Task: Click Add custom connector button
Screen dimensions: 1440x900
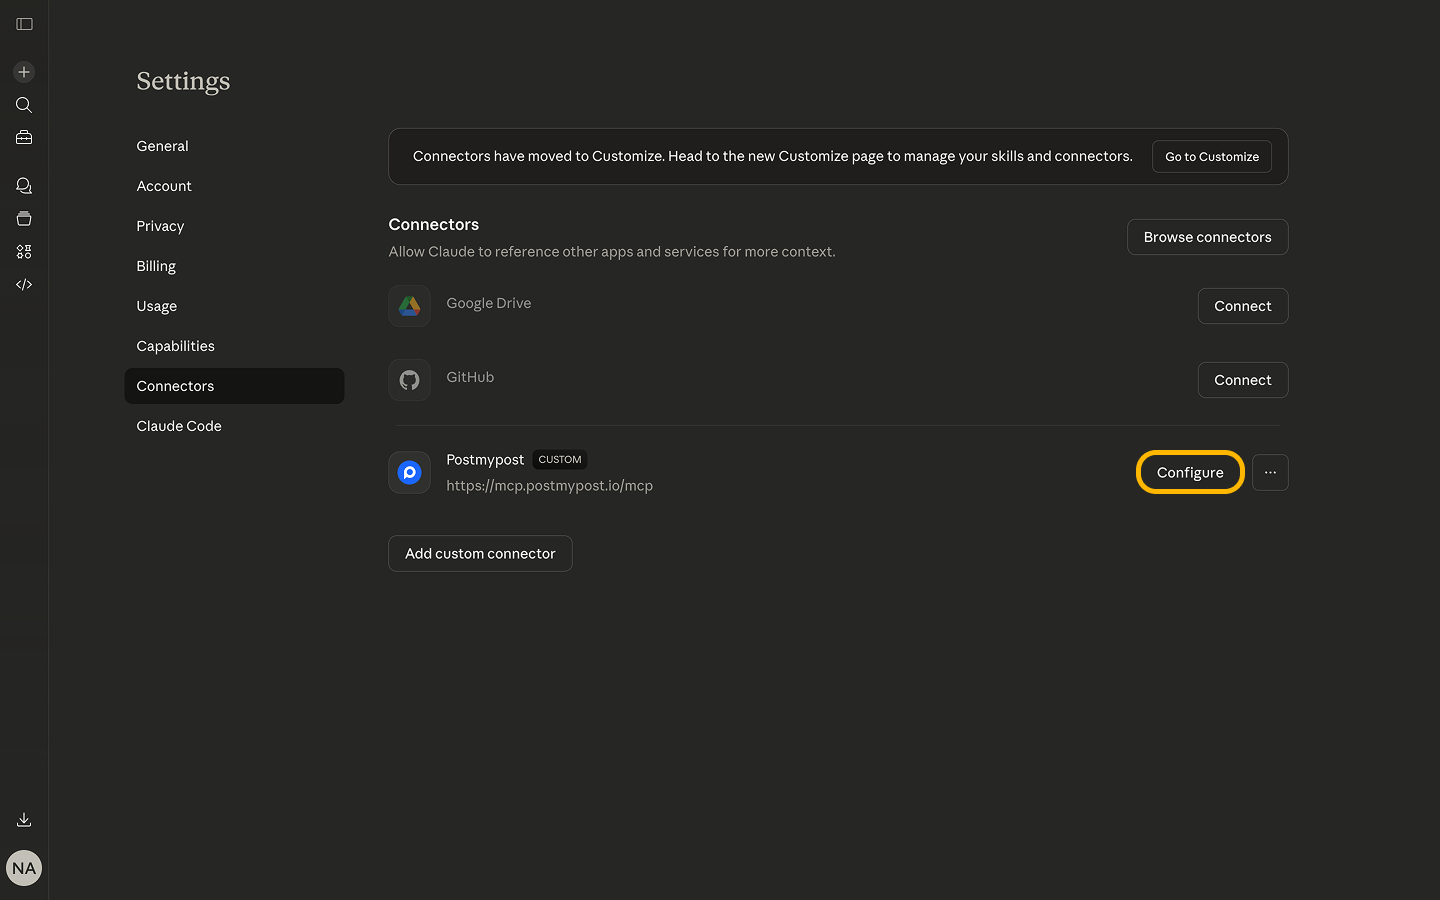Action: tap(480, 554)
